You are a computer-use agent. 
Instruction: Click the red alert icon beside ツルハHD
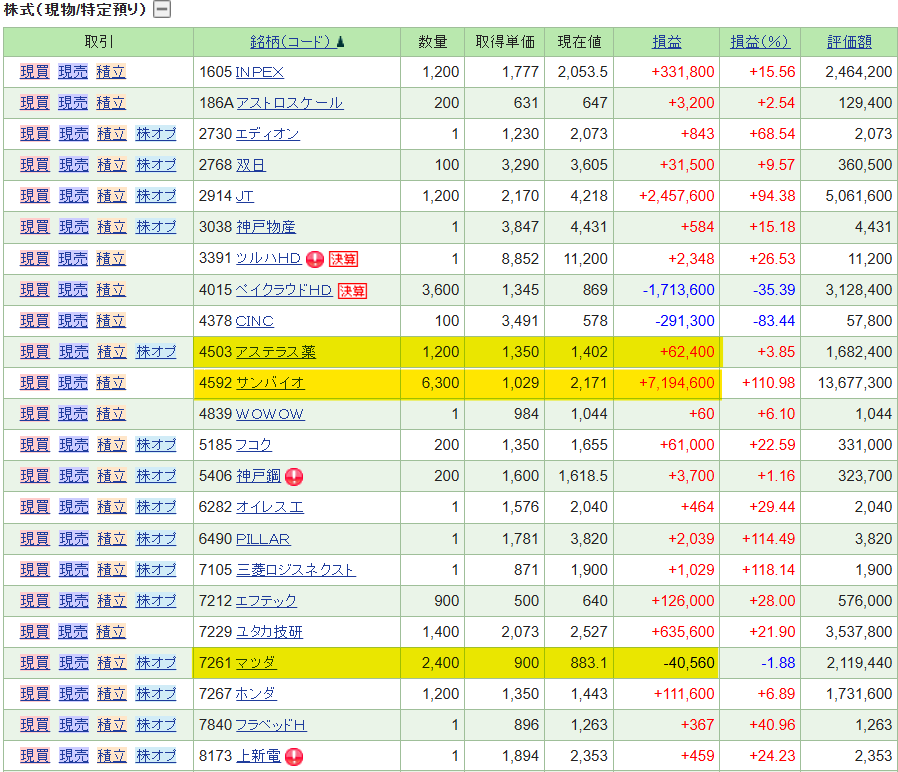pos(315,259)
